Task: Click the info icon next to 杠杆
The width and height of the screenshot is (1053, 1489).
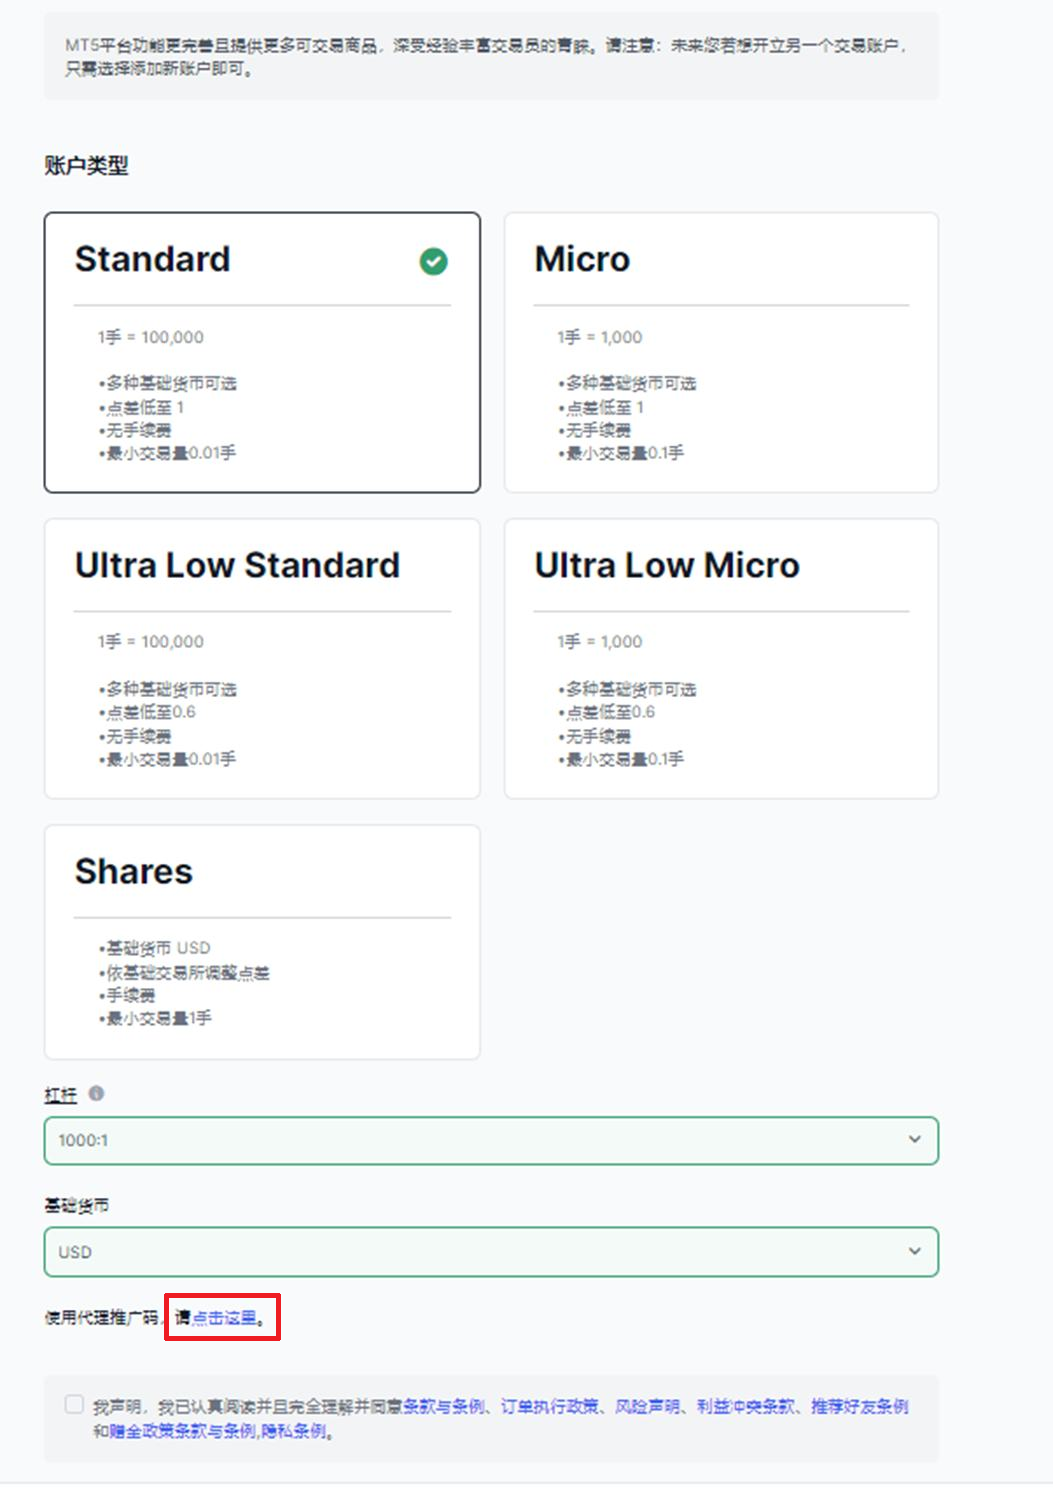Action: pyautogui.click(x=96, y=1094)
